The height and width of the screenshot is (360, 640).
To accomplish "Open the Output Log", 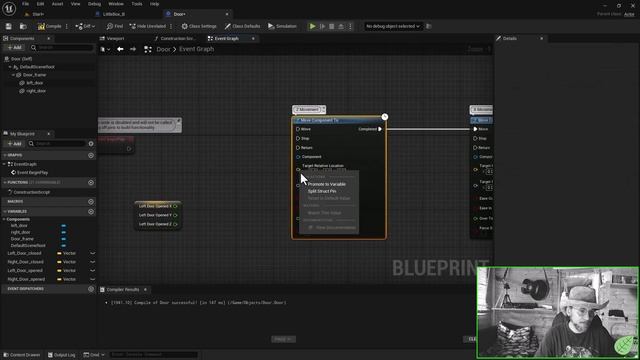I will (x=62, y=355).
